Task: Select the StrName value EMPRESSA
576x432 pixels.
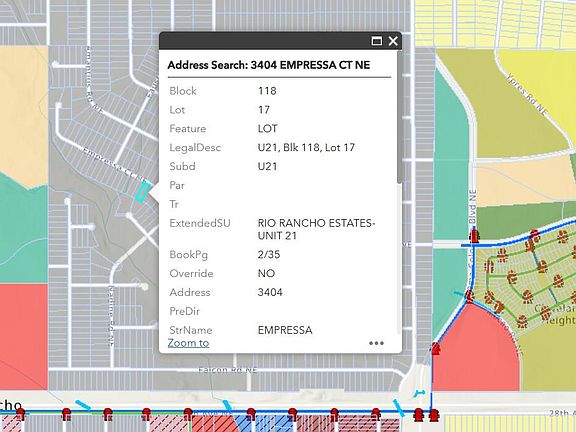Action: (285, 330)
